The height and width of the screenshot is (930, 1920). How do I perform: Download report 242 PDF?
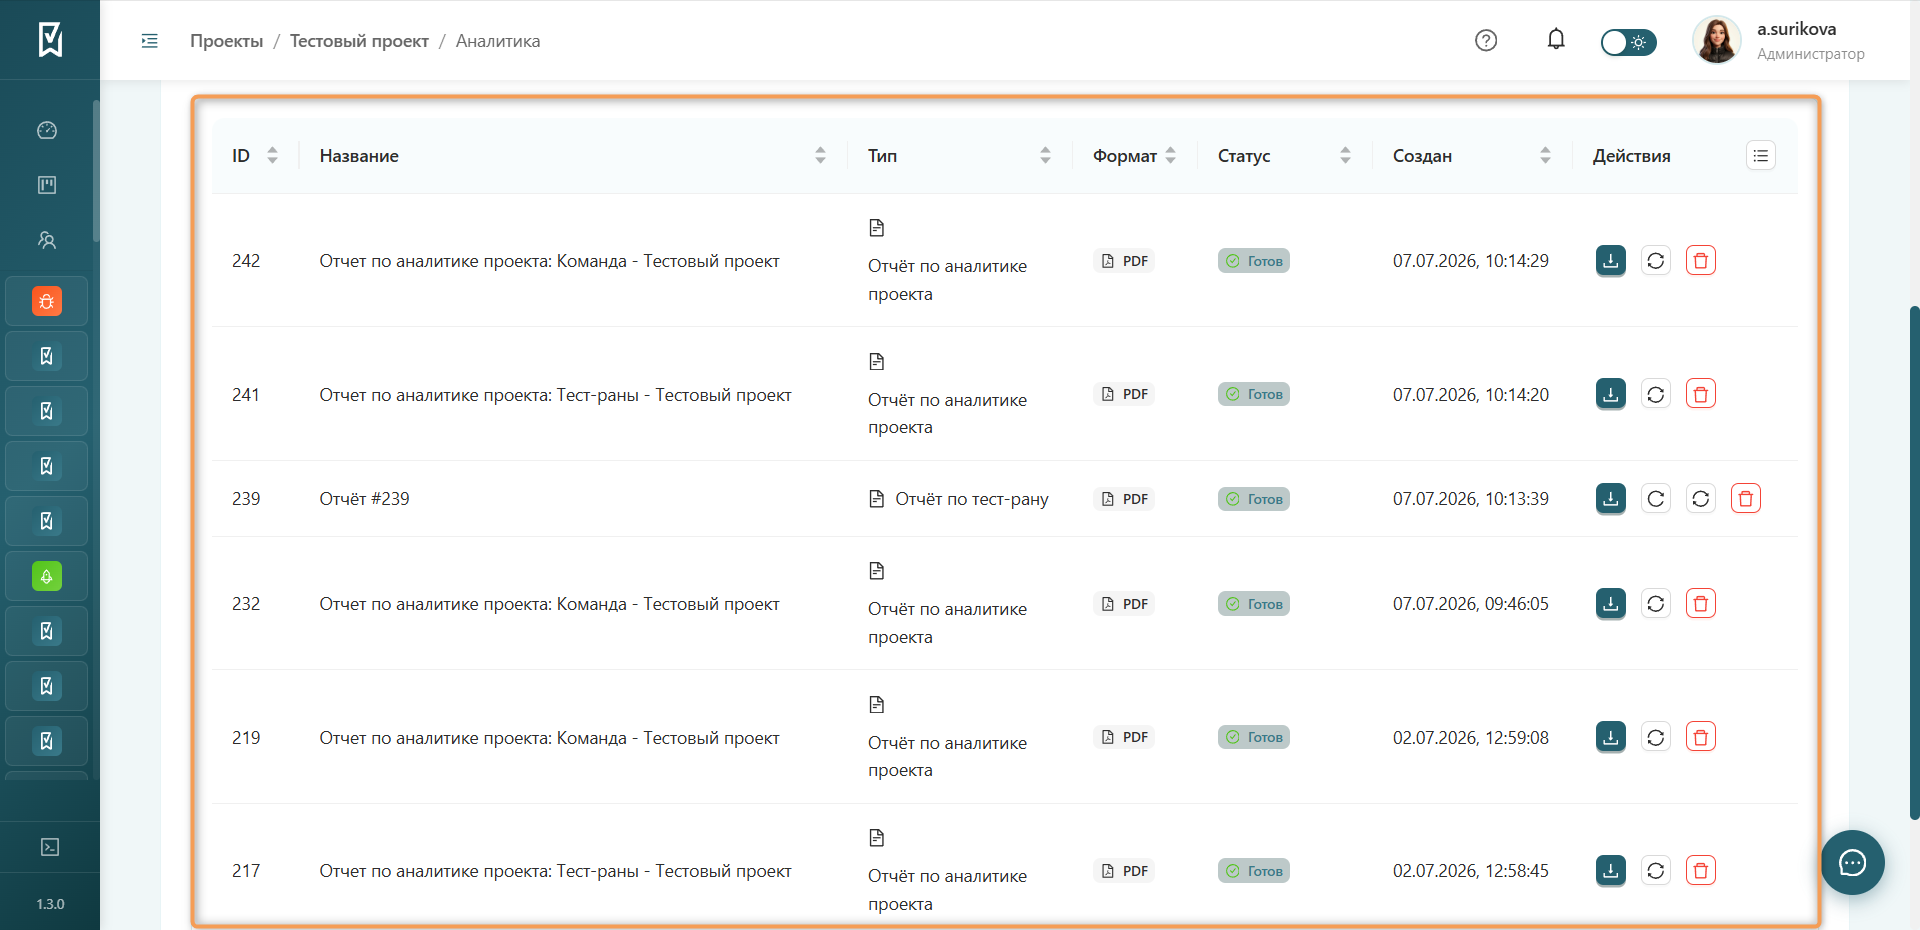1610,261
